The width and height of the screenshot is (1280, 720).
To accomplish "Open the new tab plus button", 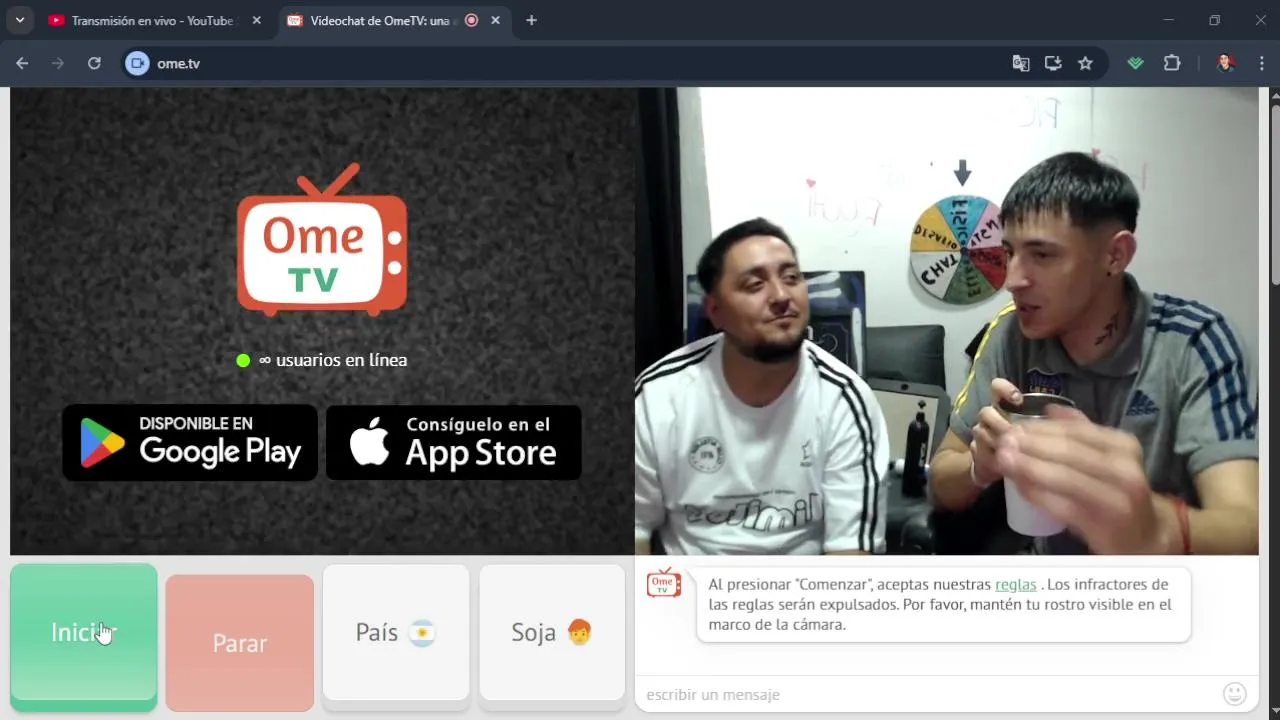I will click(531, 20).
